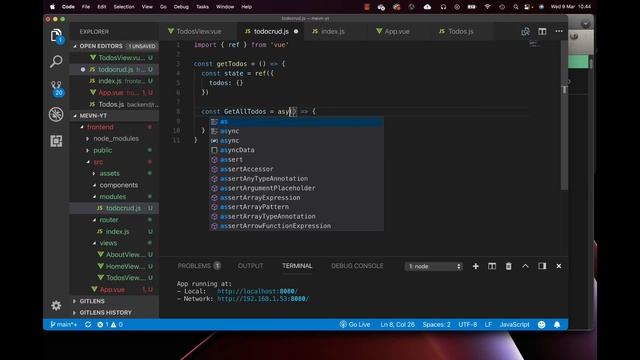640x360 pixels.
Task: Collapse the modules folder
Action: point(114,197)
